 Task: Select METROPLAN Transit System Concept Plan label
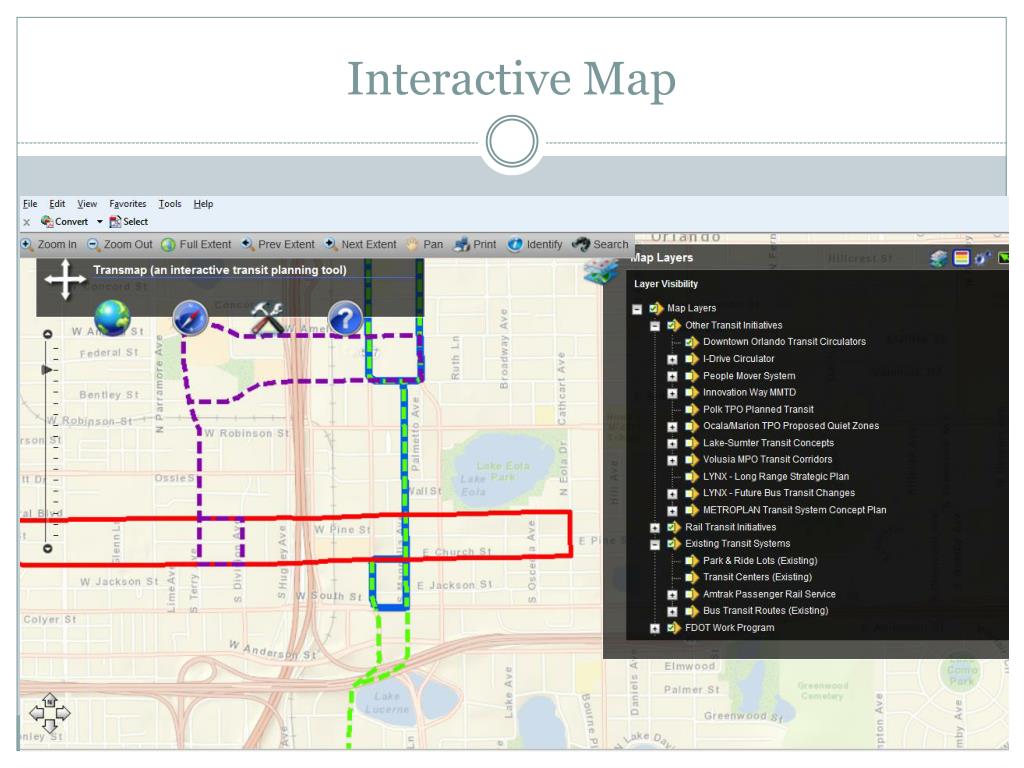(x=794, y=509)
